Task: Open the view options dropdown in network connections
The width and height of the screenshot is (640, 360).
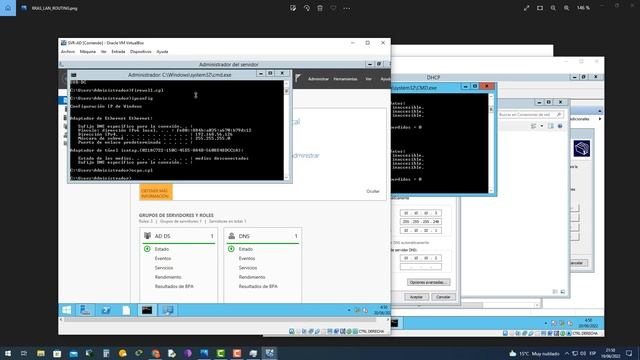Action: [542, 126]
